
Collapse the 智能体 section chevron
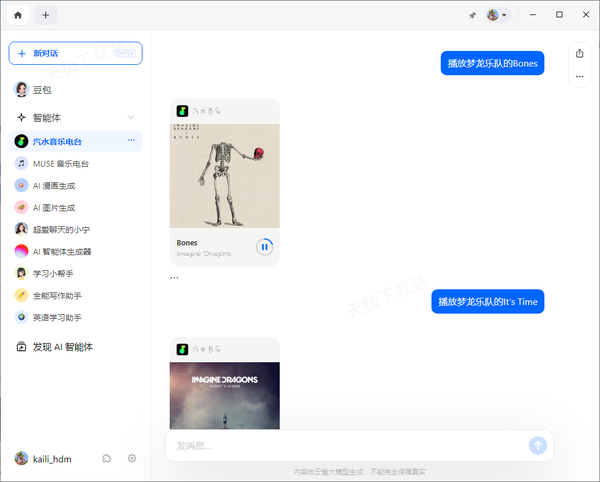[x=131, y=117]
